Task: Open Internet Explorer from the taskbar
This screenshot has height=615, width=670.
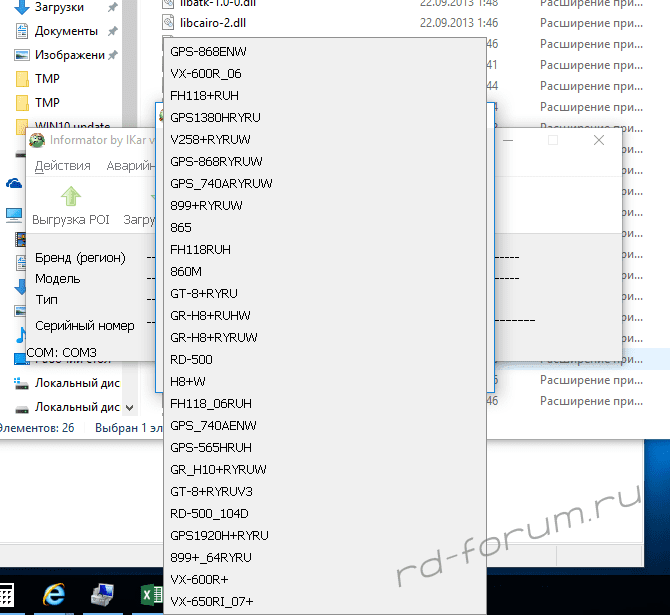Action: tap(53, 594)
